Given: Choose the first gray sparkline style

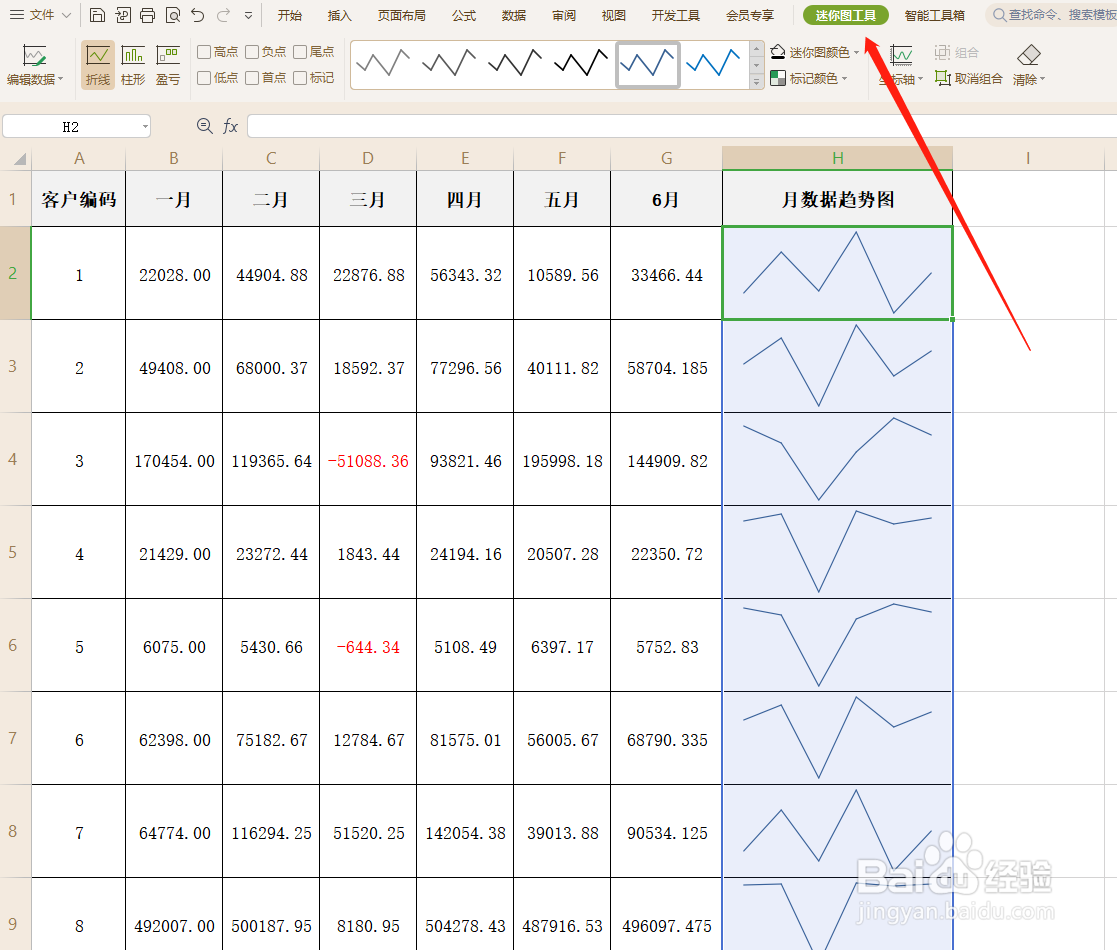Looking at the screenshot, I should [383, 63].
